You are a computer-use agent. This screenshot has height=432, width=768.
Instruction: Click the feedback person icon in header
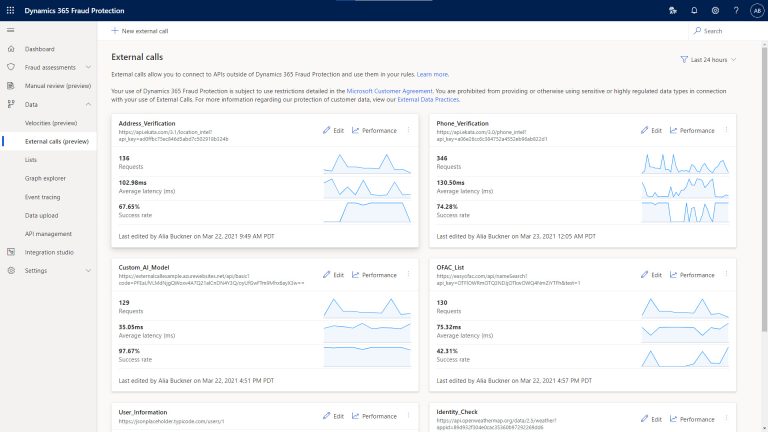click(x=673, y=10)
